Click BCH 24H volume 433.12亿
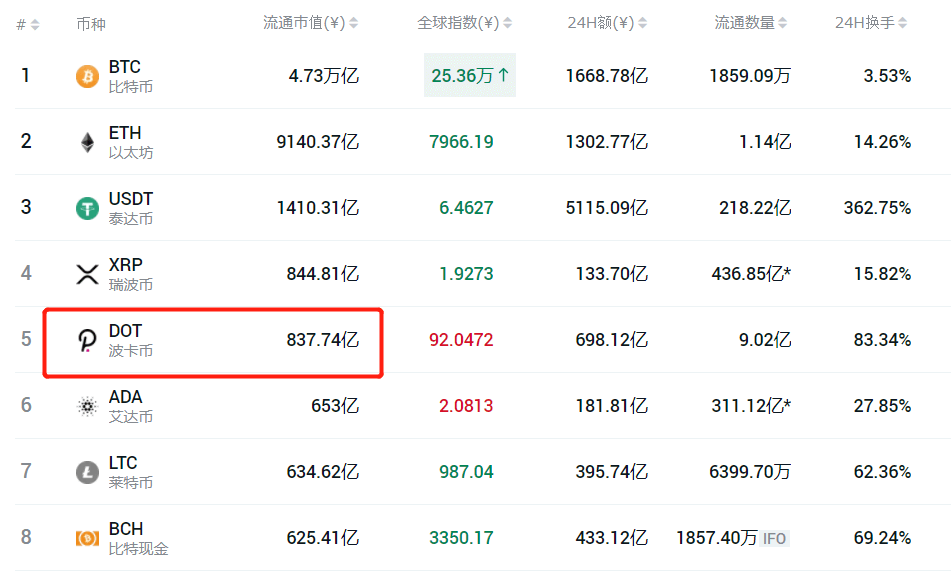The height and width of the screenshot is (578, 951). coord(611,538)
